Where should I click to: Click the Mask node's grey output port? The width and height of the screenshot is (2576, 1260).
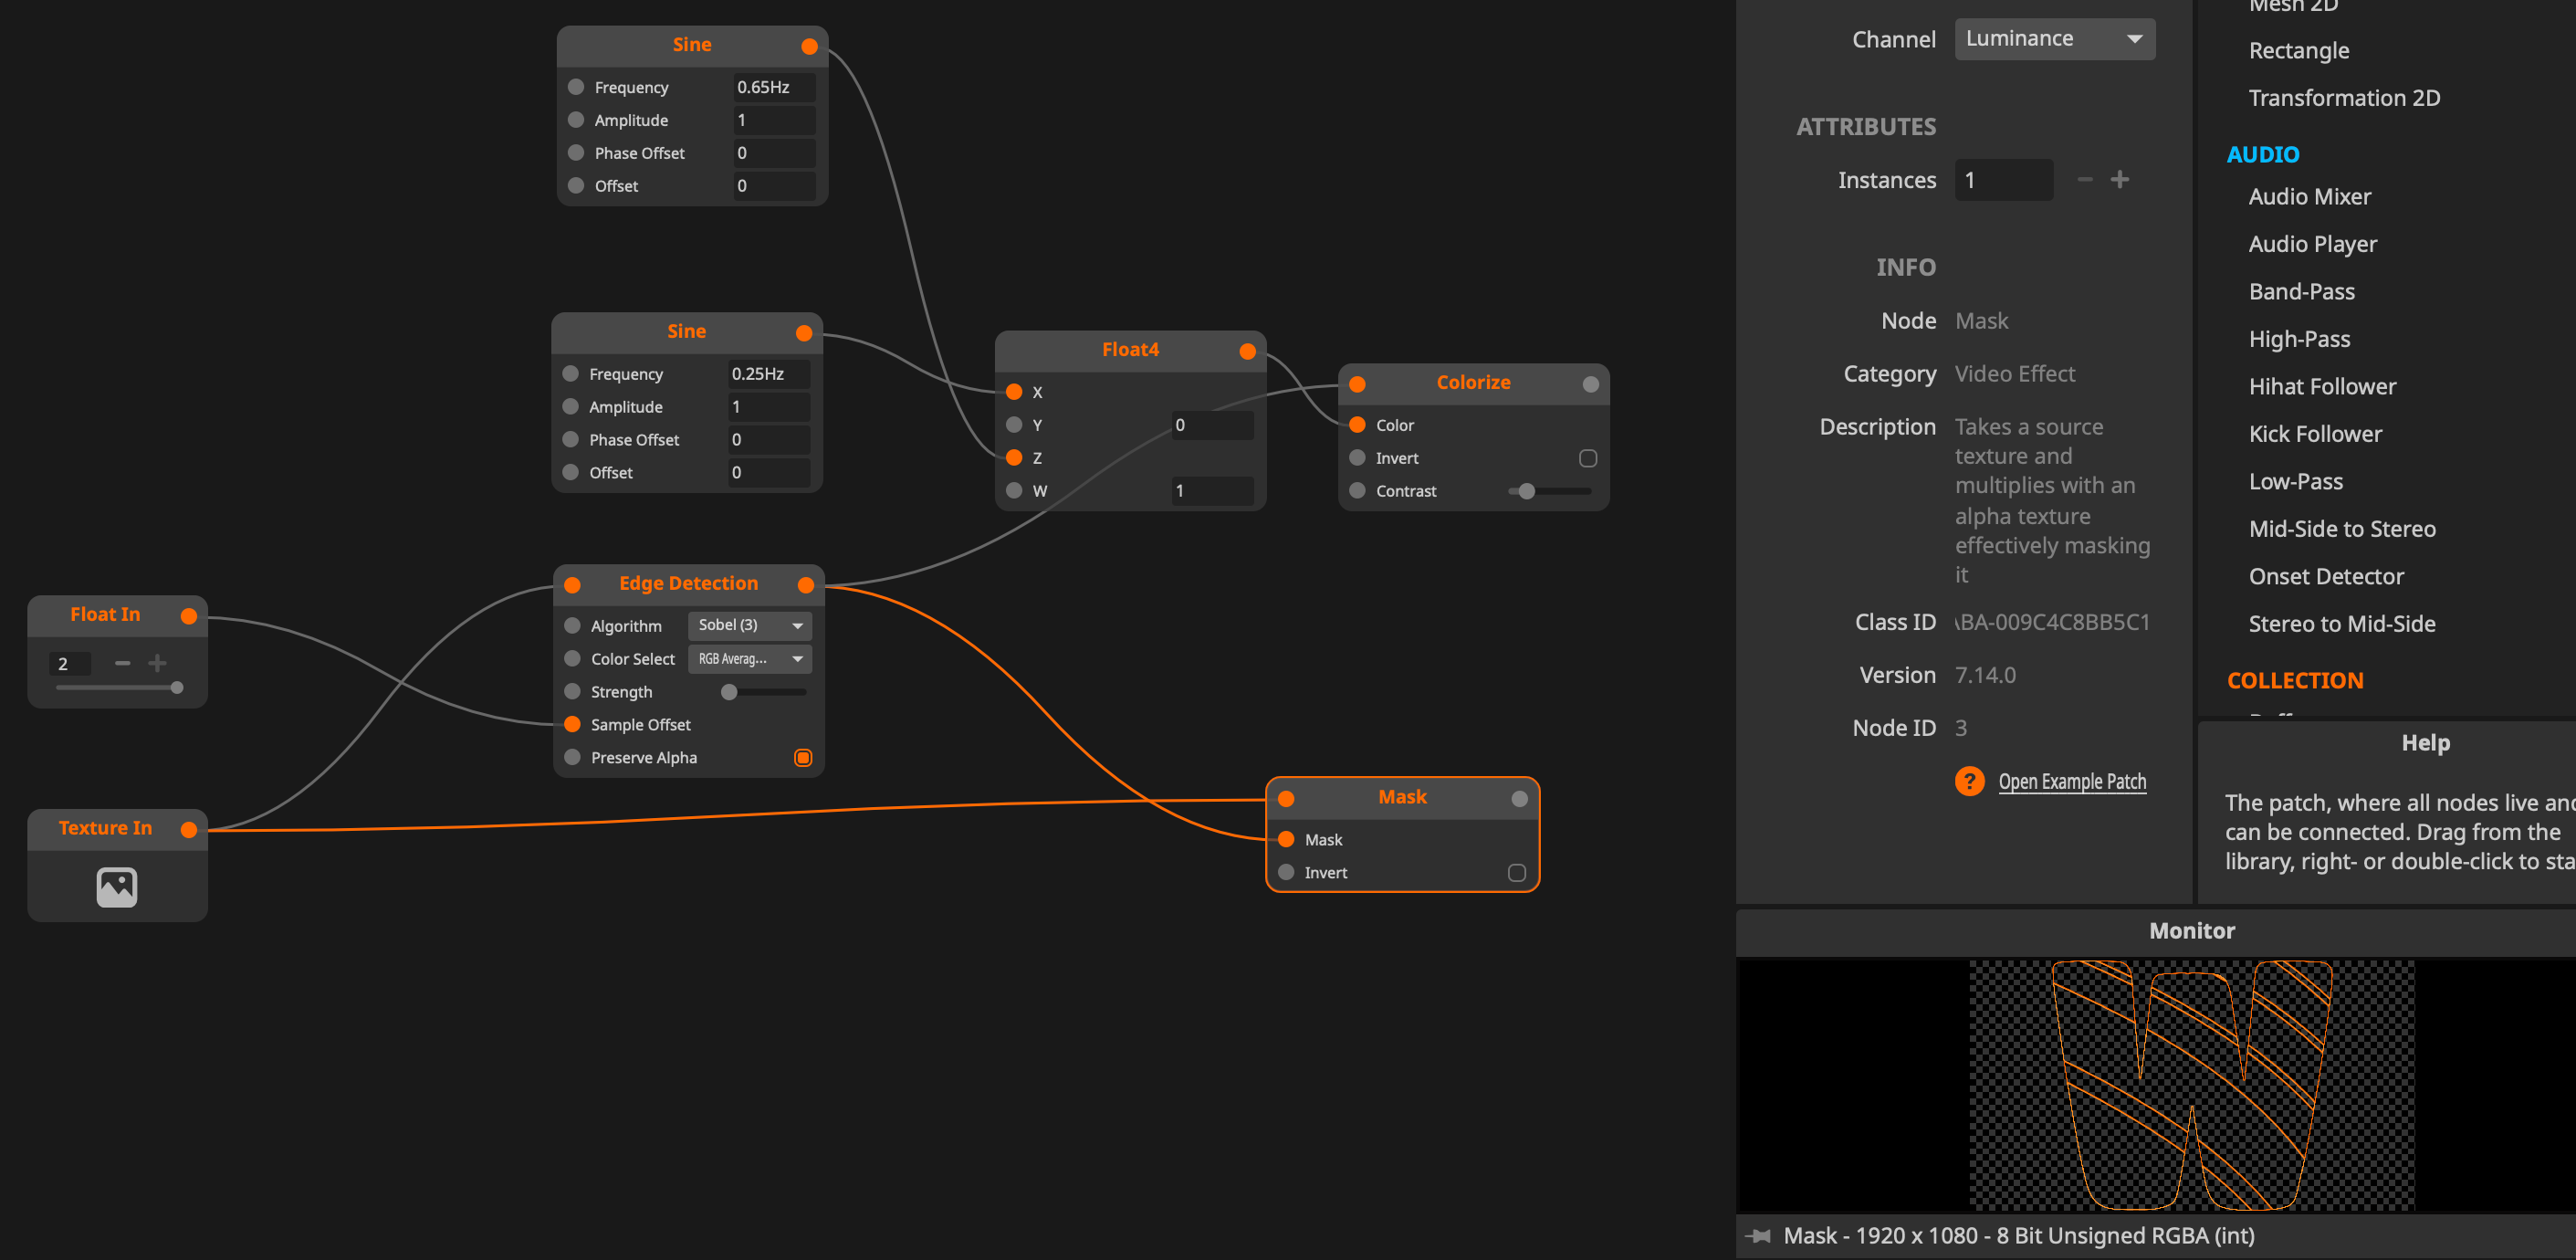(1519, 798)
